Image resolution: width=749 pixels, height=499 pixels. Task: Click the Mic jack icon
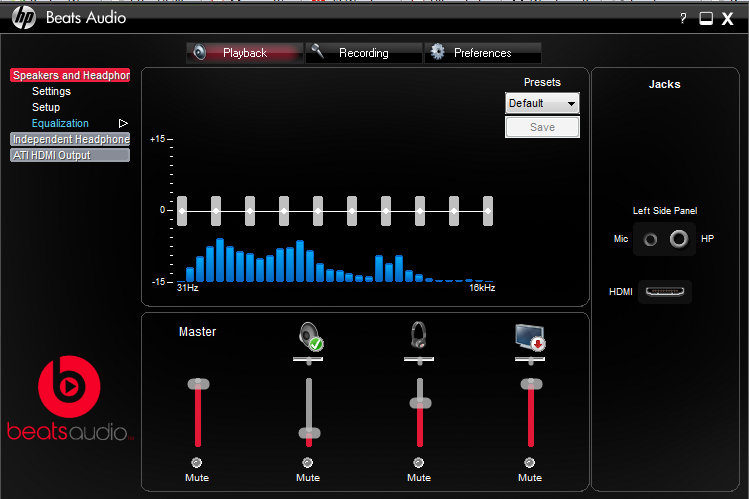click(650, 239)
